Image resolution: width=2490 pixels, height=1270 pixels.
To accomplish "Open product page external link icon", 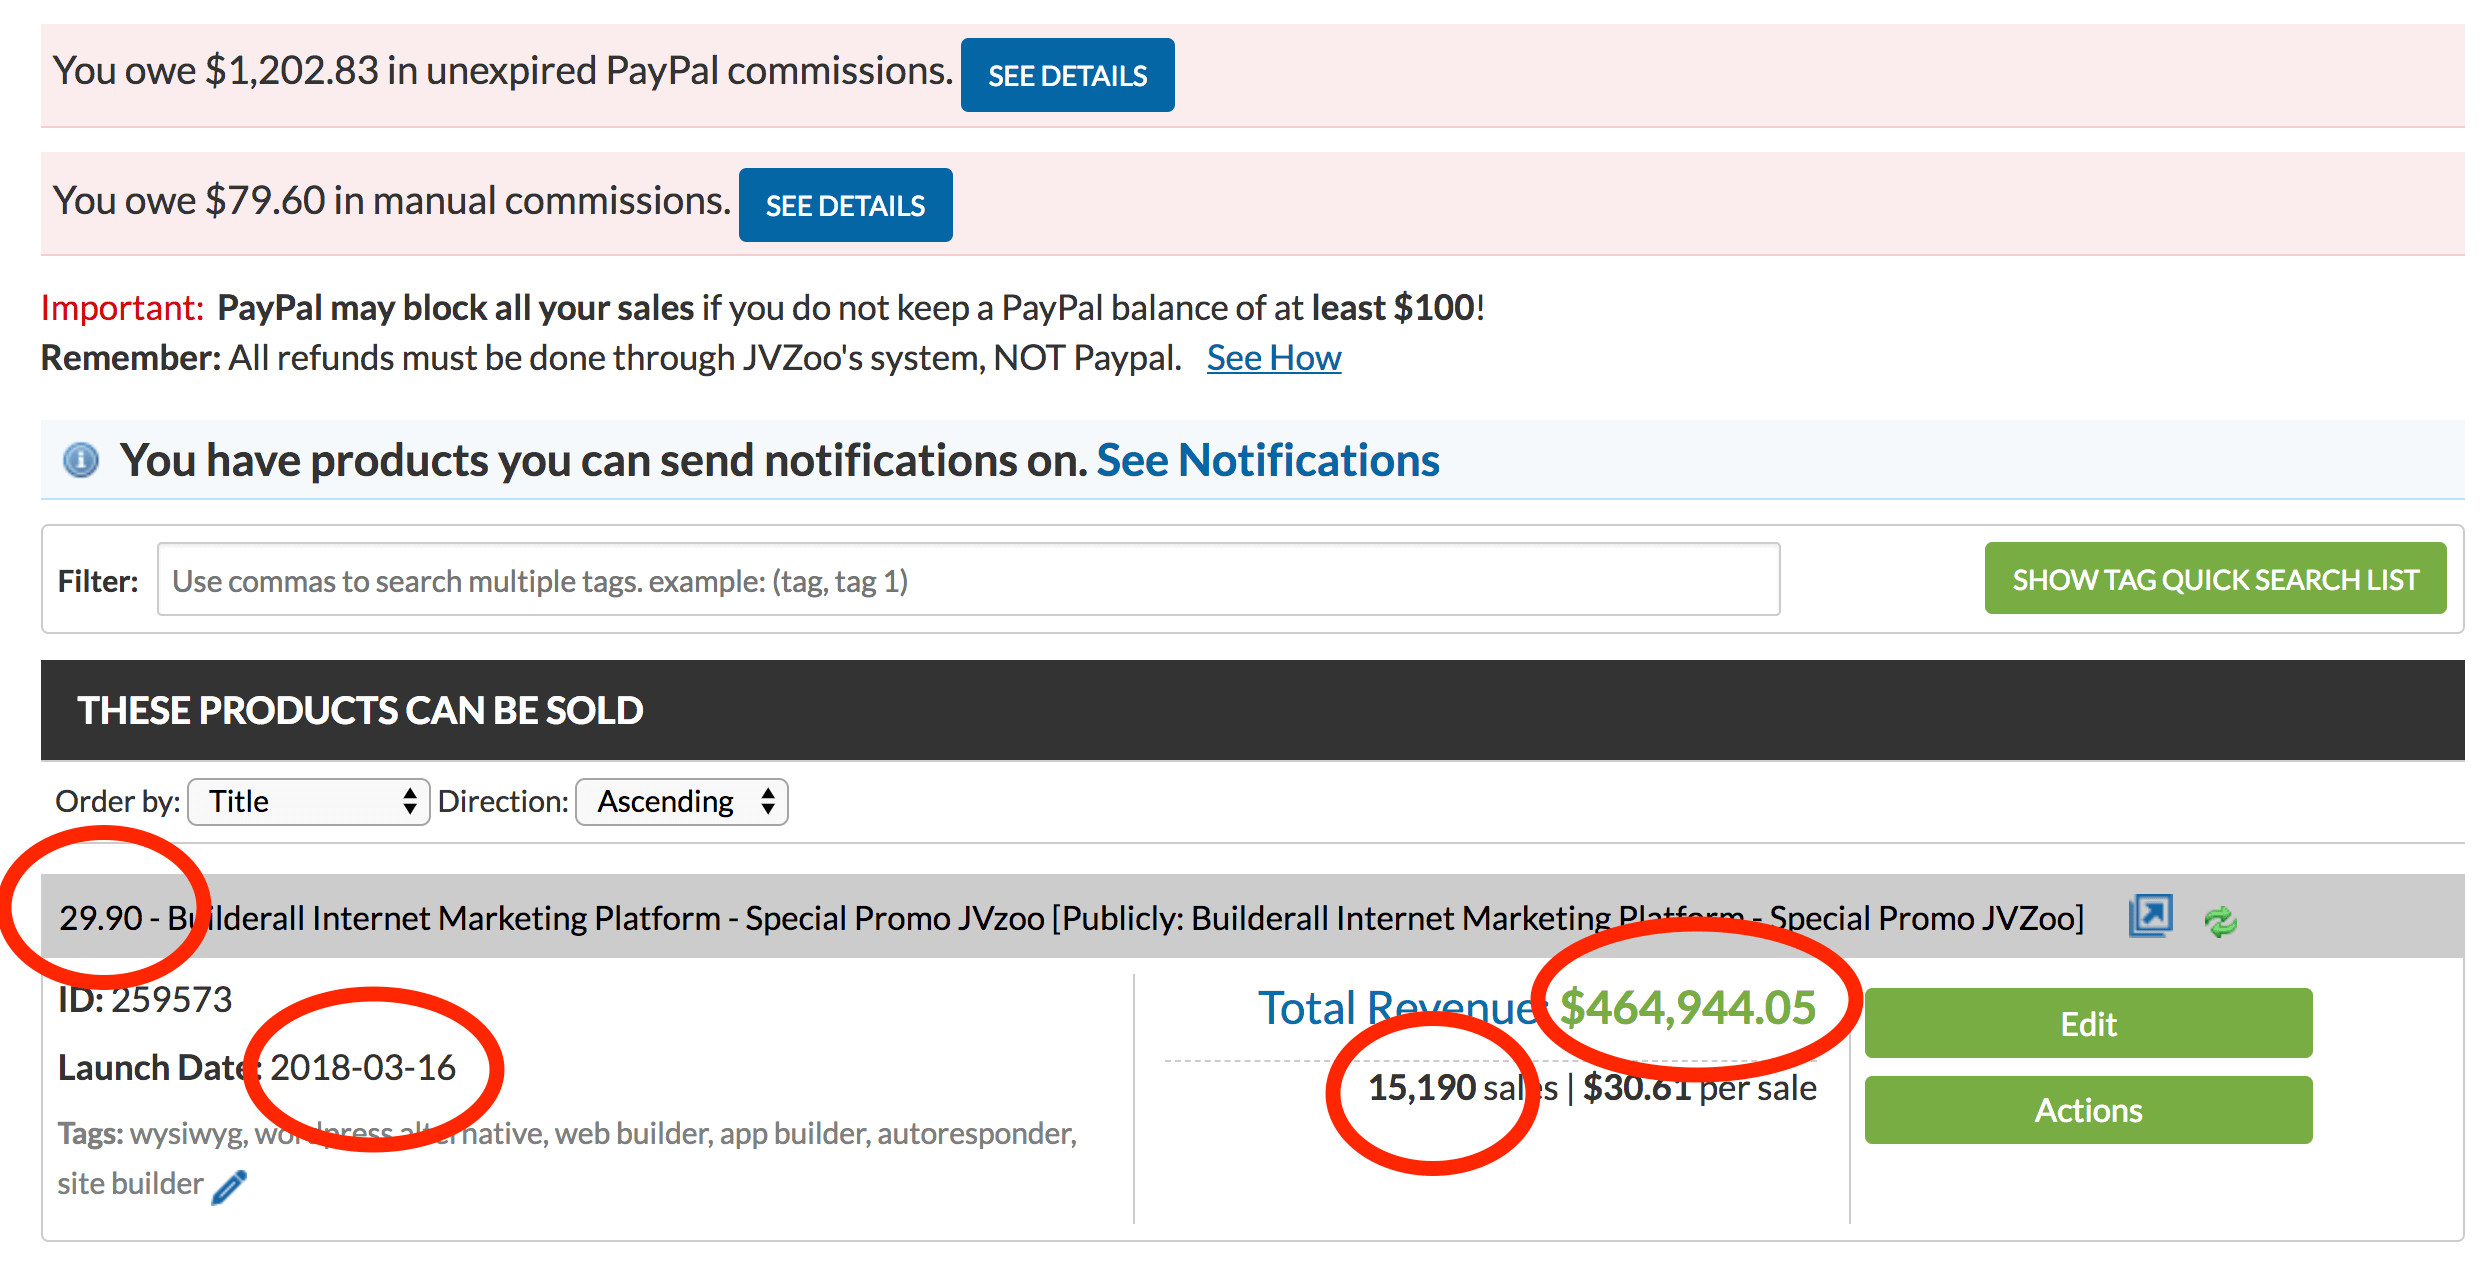I will point(2150,915).
